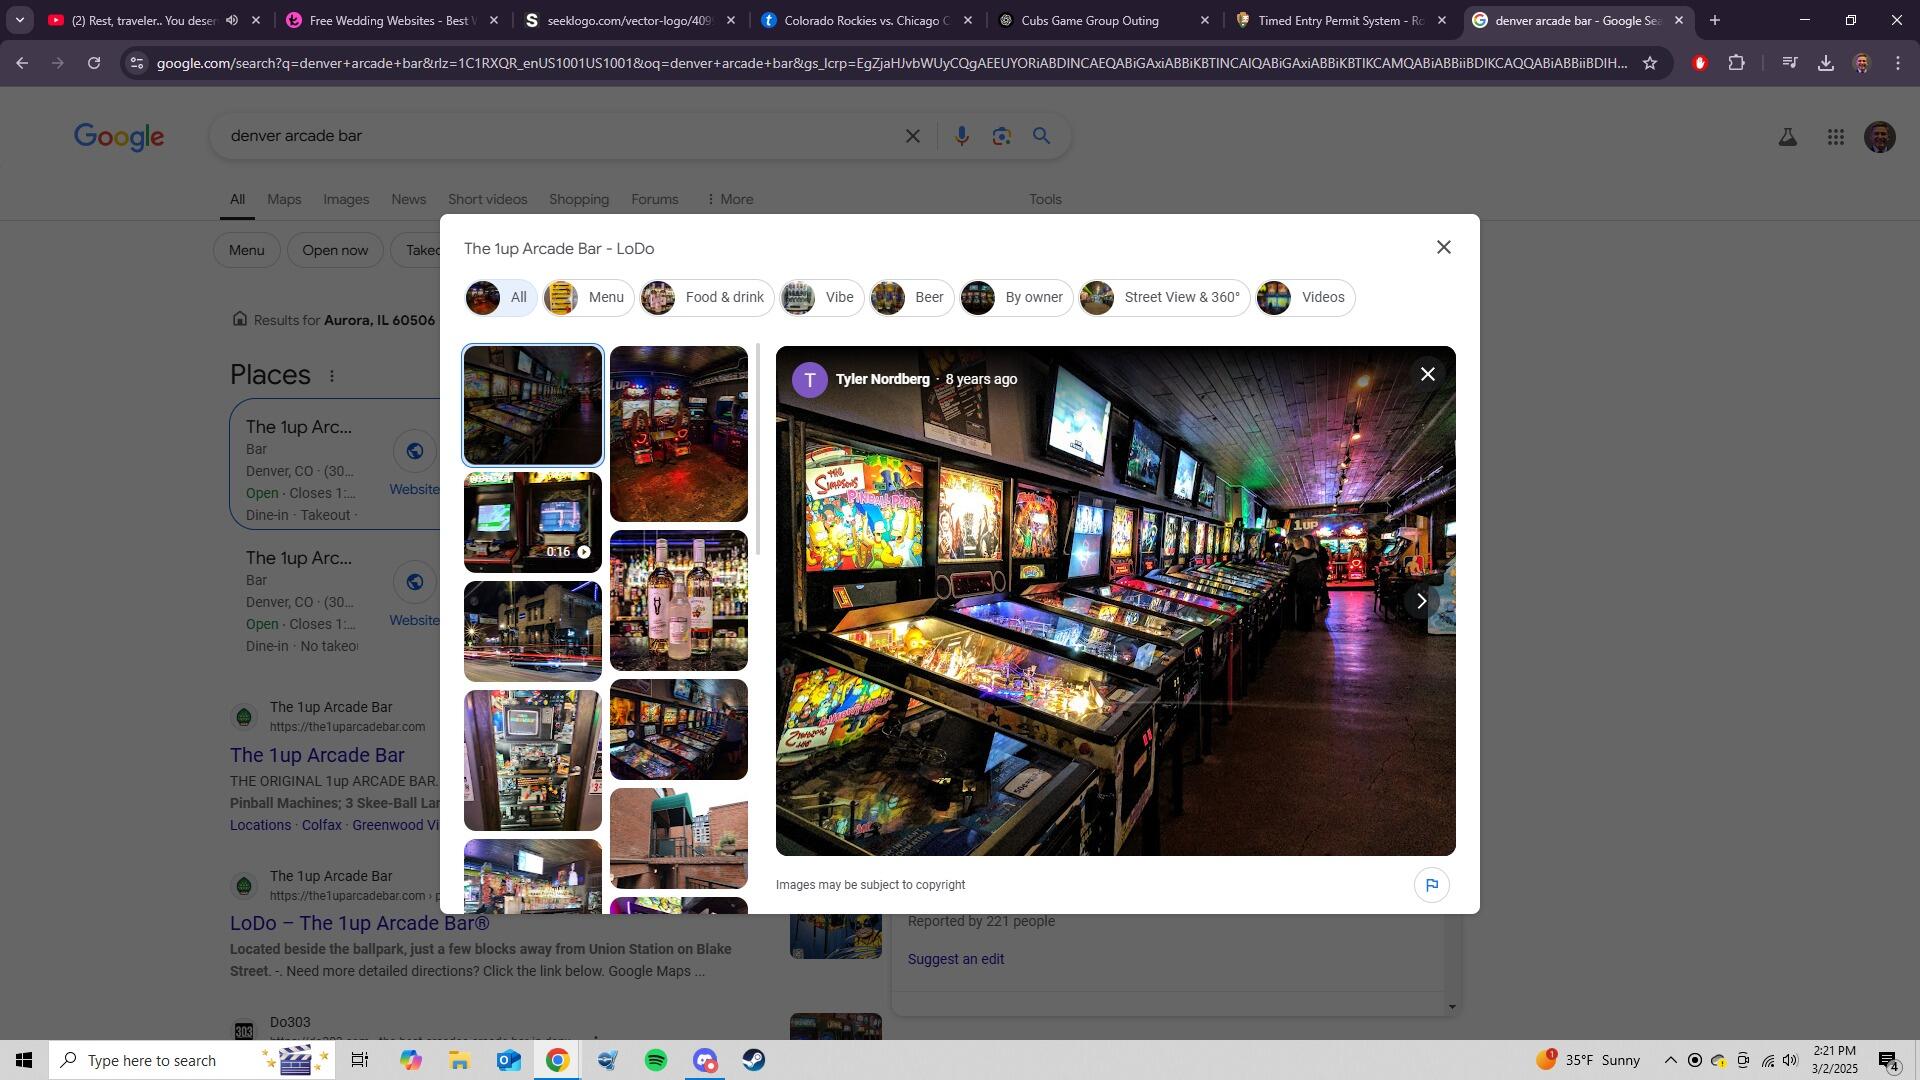The width and height of the screenshot is (1920, 1080).
Task: Open LoDo – The 1up Arcade Bar link
Action: (x=360, y=923)
